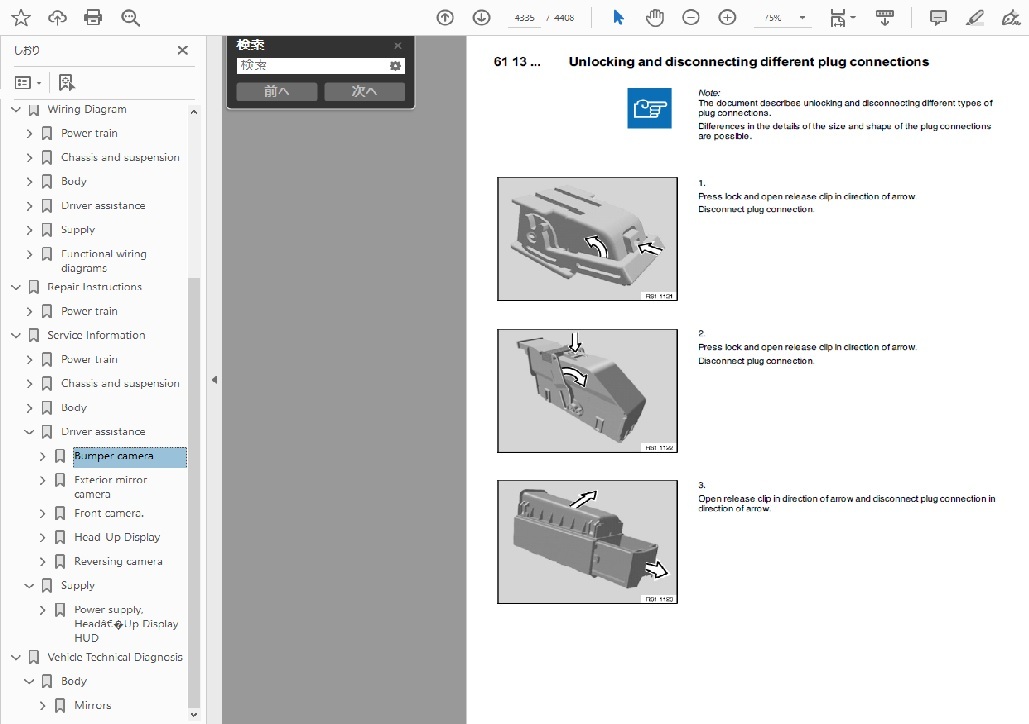Screen dimensions: 1029x724
Task: Choose the arrow selection tool
Action: 618,17
